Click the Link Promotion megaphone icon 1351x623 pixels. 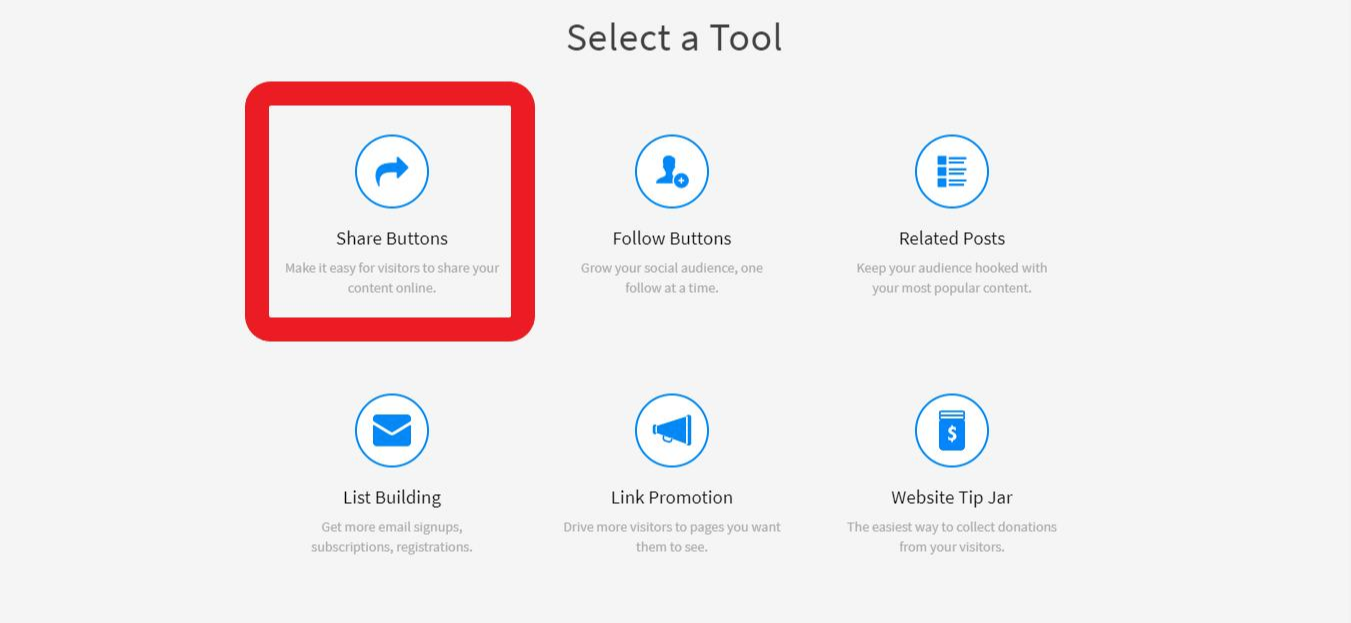coord(672,431)
